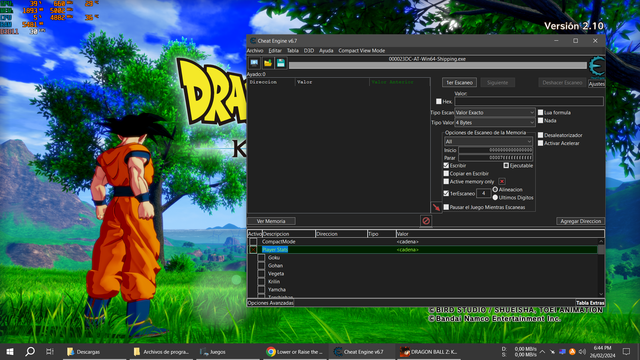Switch to Dragon Ball Z game on the taskbar
Screen dimensions: 640x360
click(429, 351)
